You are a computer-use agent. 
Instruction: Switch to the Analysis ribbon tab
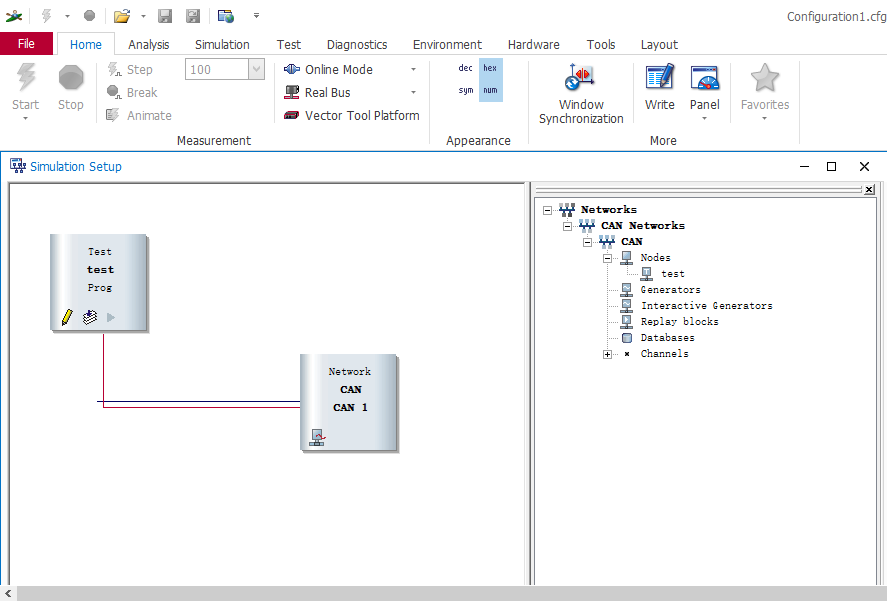149,44
